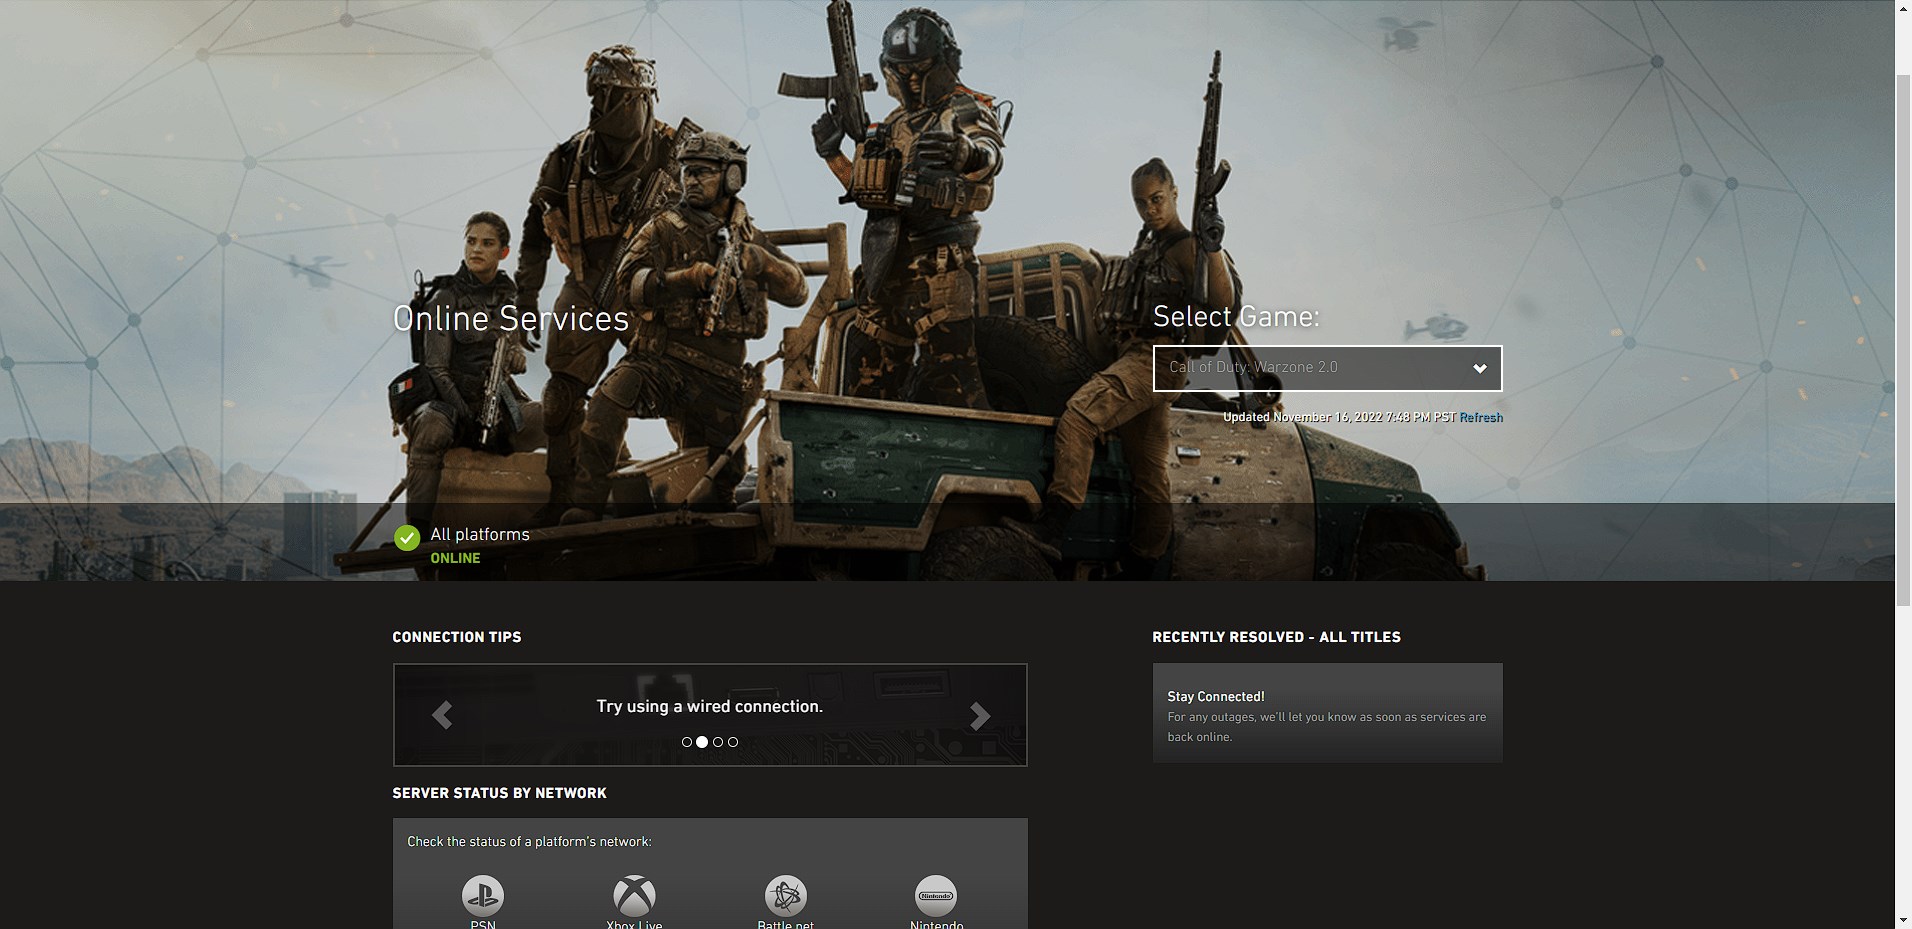Select the Xbox Live network icon
This screenshot has height=929, width=1912.
(634, 895)
